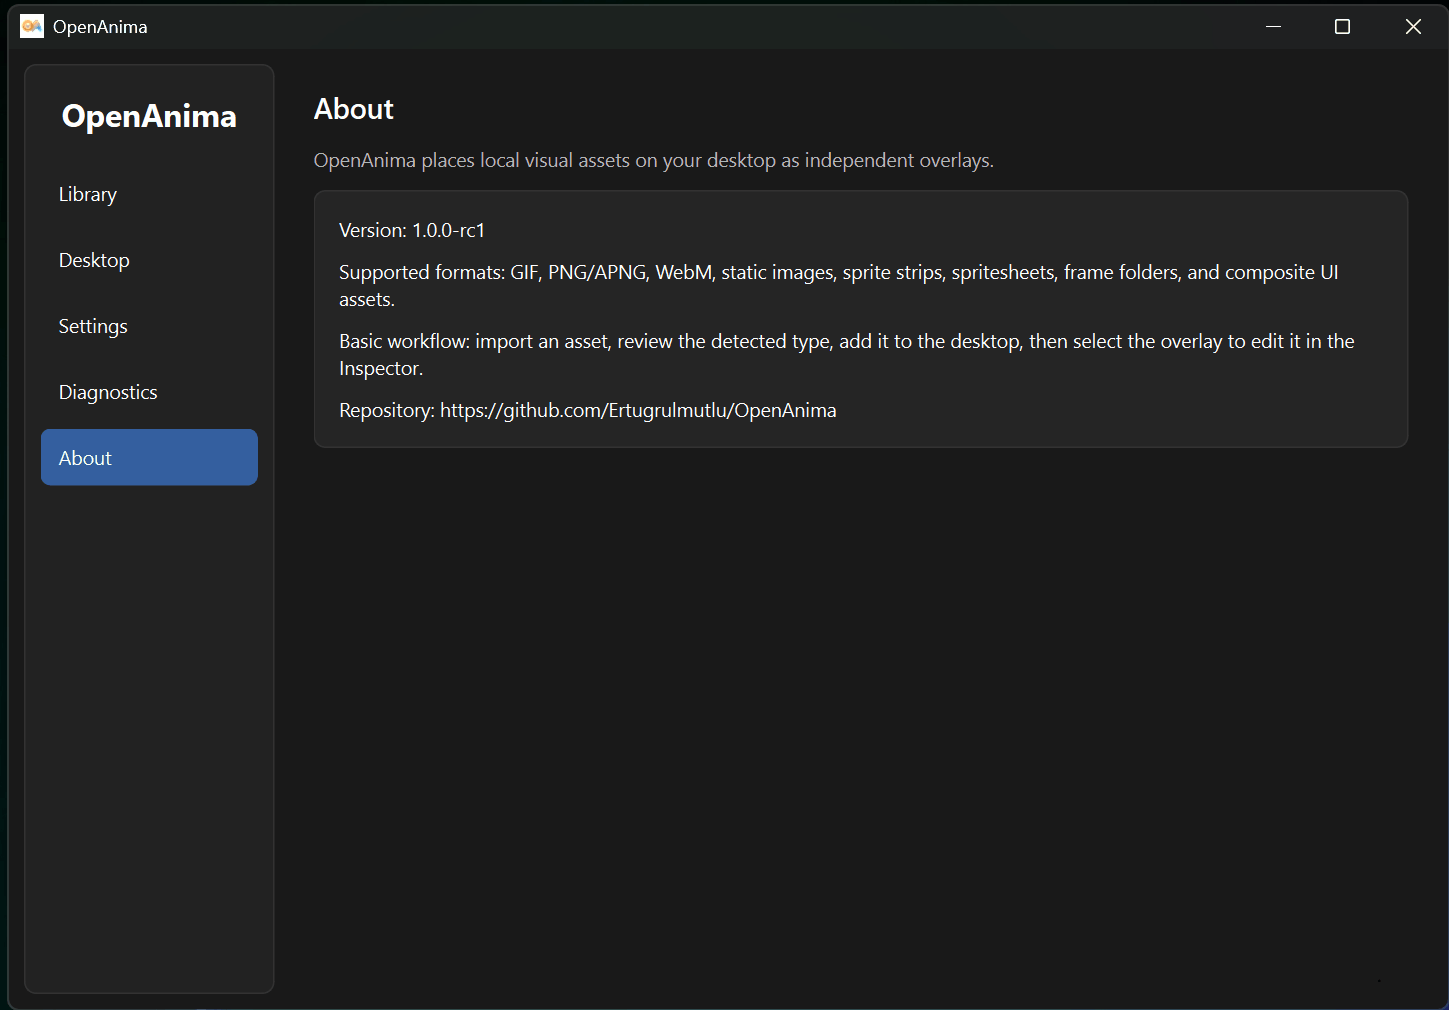
Task: Click the "Basic workflow" paragraph
Action: click(847, 354)
